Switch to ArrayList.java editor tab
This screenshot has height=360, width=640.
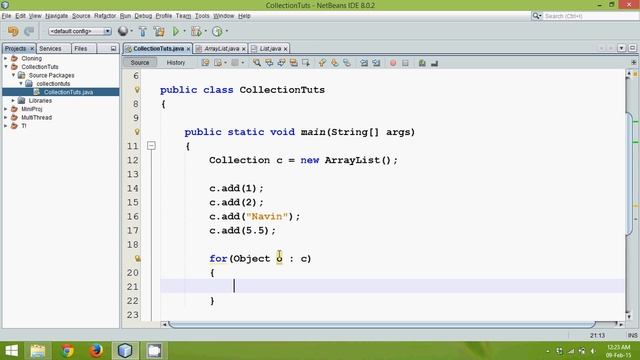[x=222, y=49]
